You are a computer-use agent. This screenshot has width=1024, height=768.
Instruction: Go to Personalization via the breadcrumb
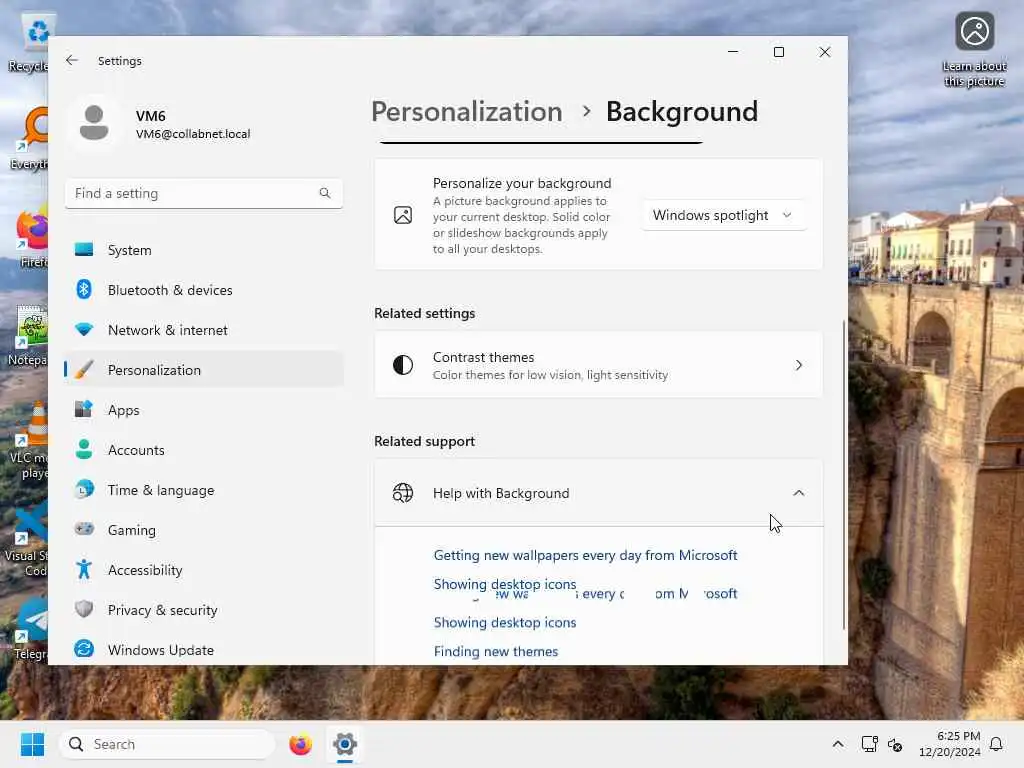point(466,112)
